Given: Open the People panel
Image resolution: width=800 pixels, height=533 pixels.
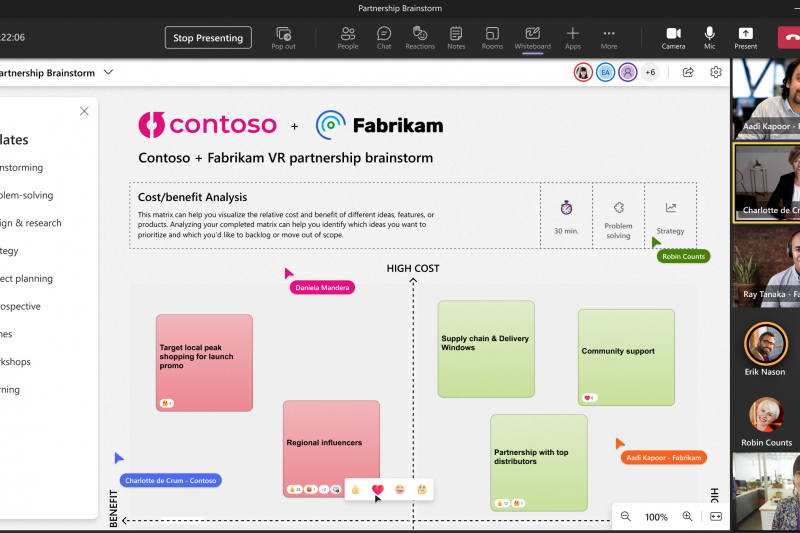Looking at the screenshot, I should (348, 38).
